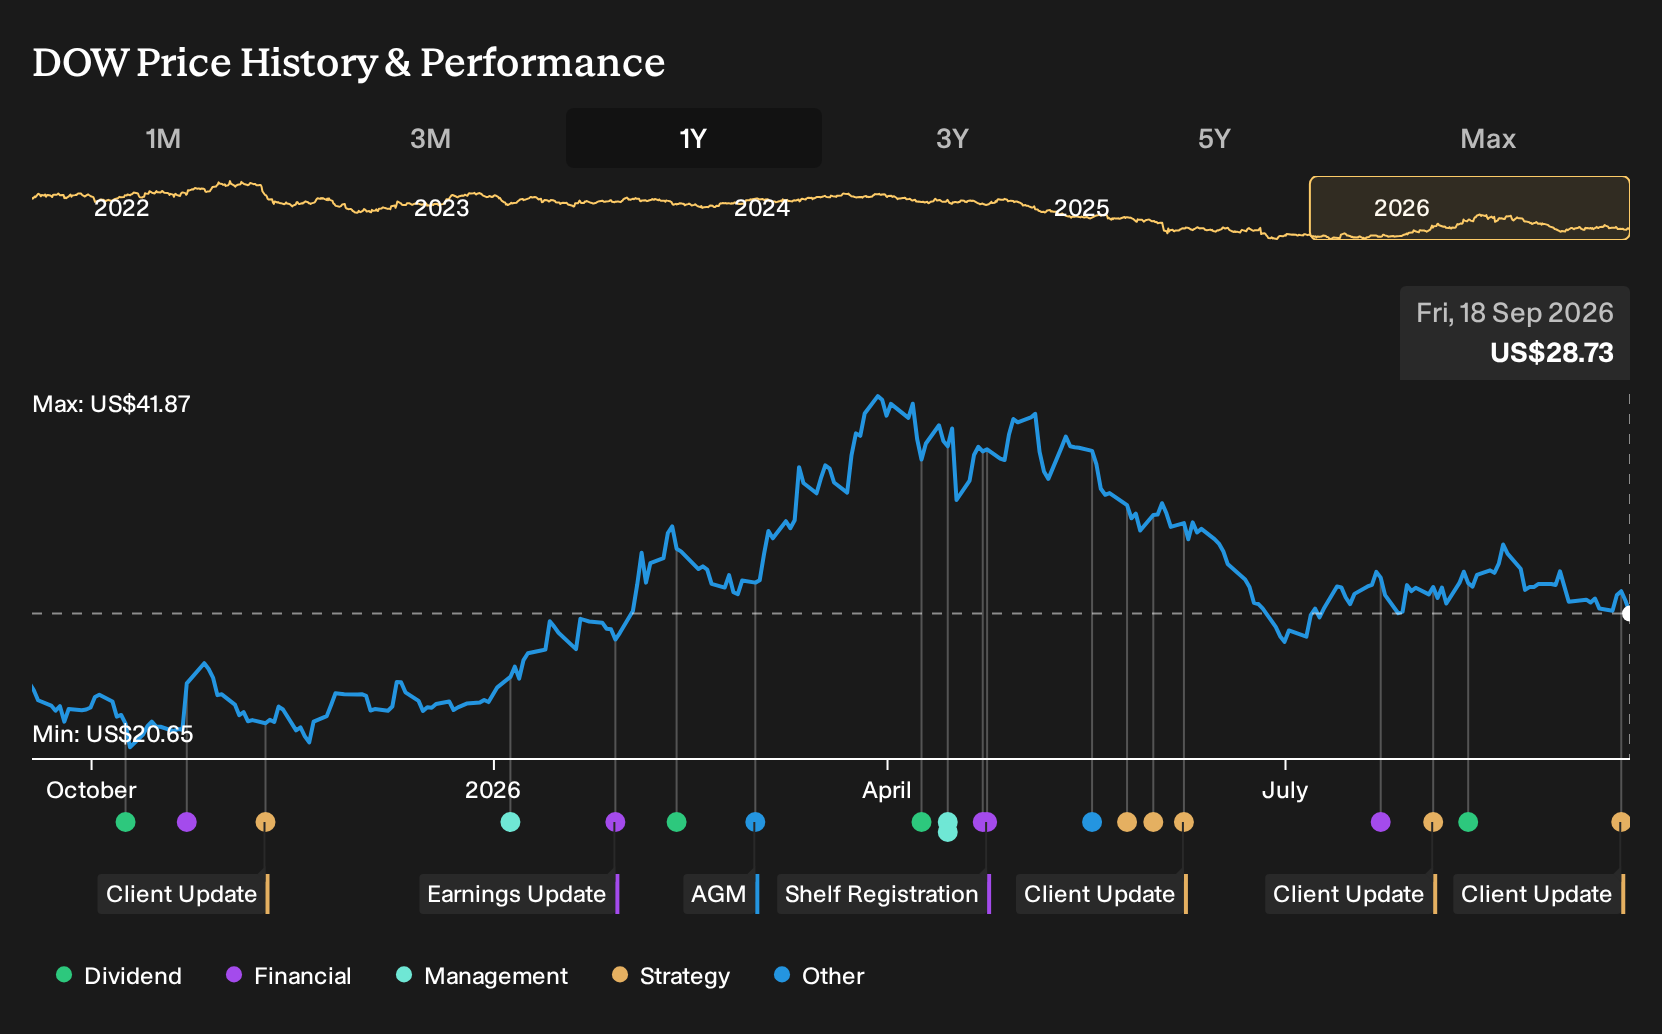
Task: Click green Dividend dot between Earnings Update and AGM
Action: pos(676,822)
